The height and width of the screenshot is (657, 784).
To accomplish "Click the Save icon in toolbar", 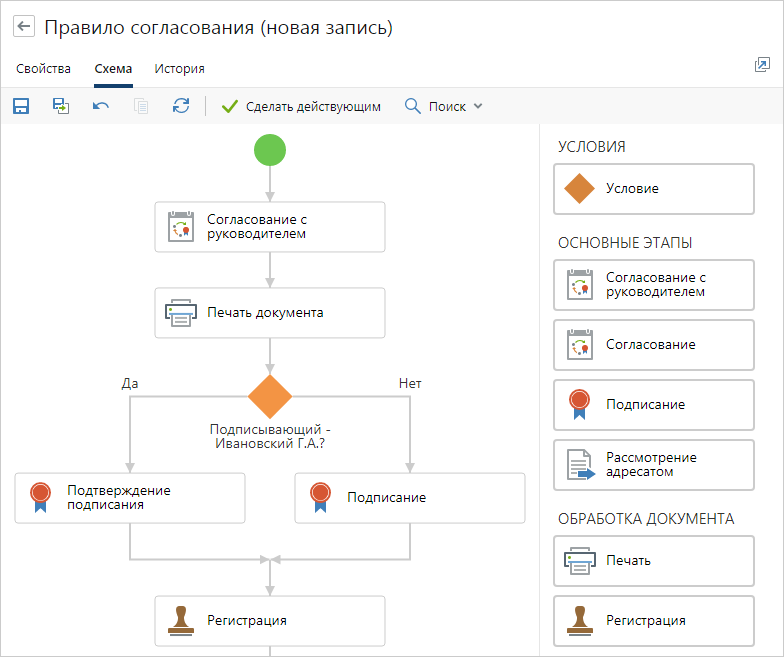I will tap(21, 106).
